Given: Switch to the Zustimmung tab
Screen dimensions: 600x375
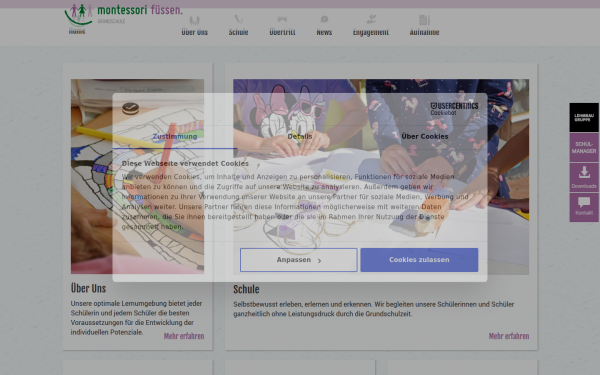Looking at the screenshot, I should tap(175, 137).
